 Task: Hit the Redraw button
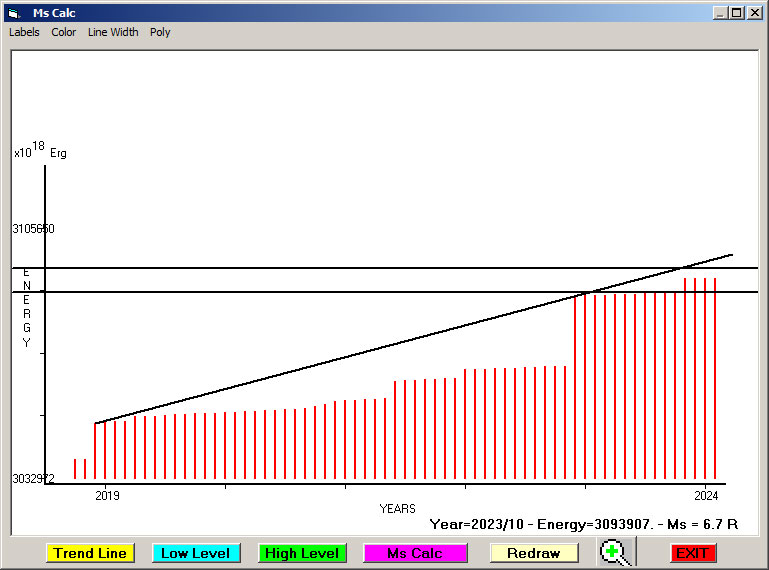[x=534, y=553]
